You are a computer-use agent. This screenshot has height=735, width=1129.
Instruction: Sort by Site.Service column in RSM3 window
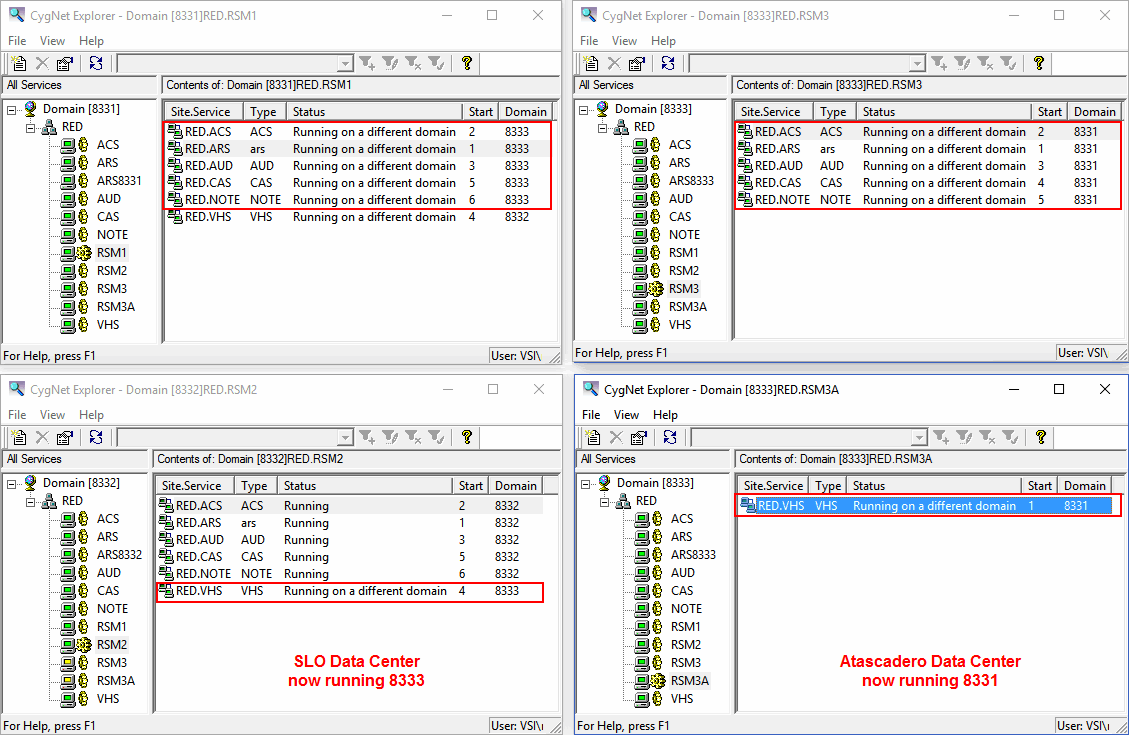tap(774, 112)
